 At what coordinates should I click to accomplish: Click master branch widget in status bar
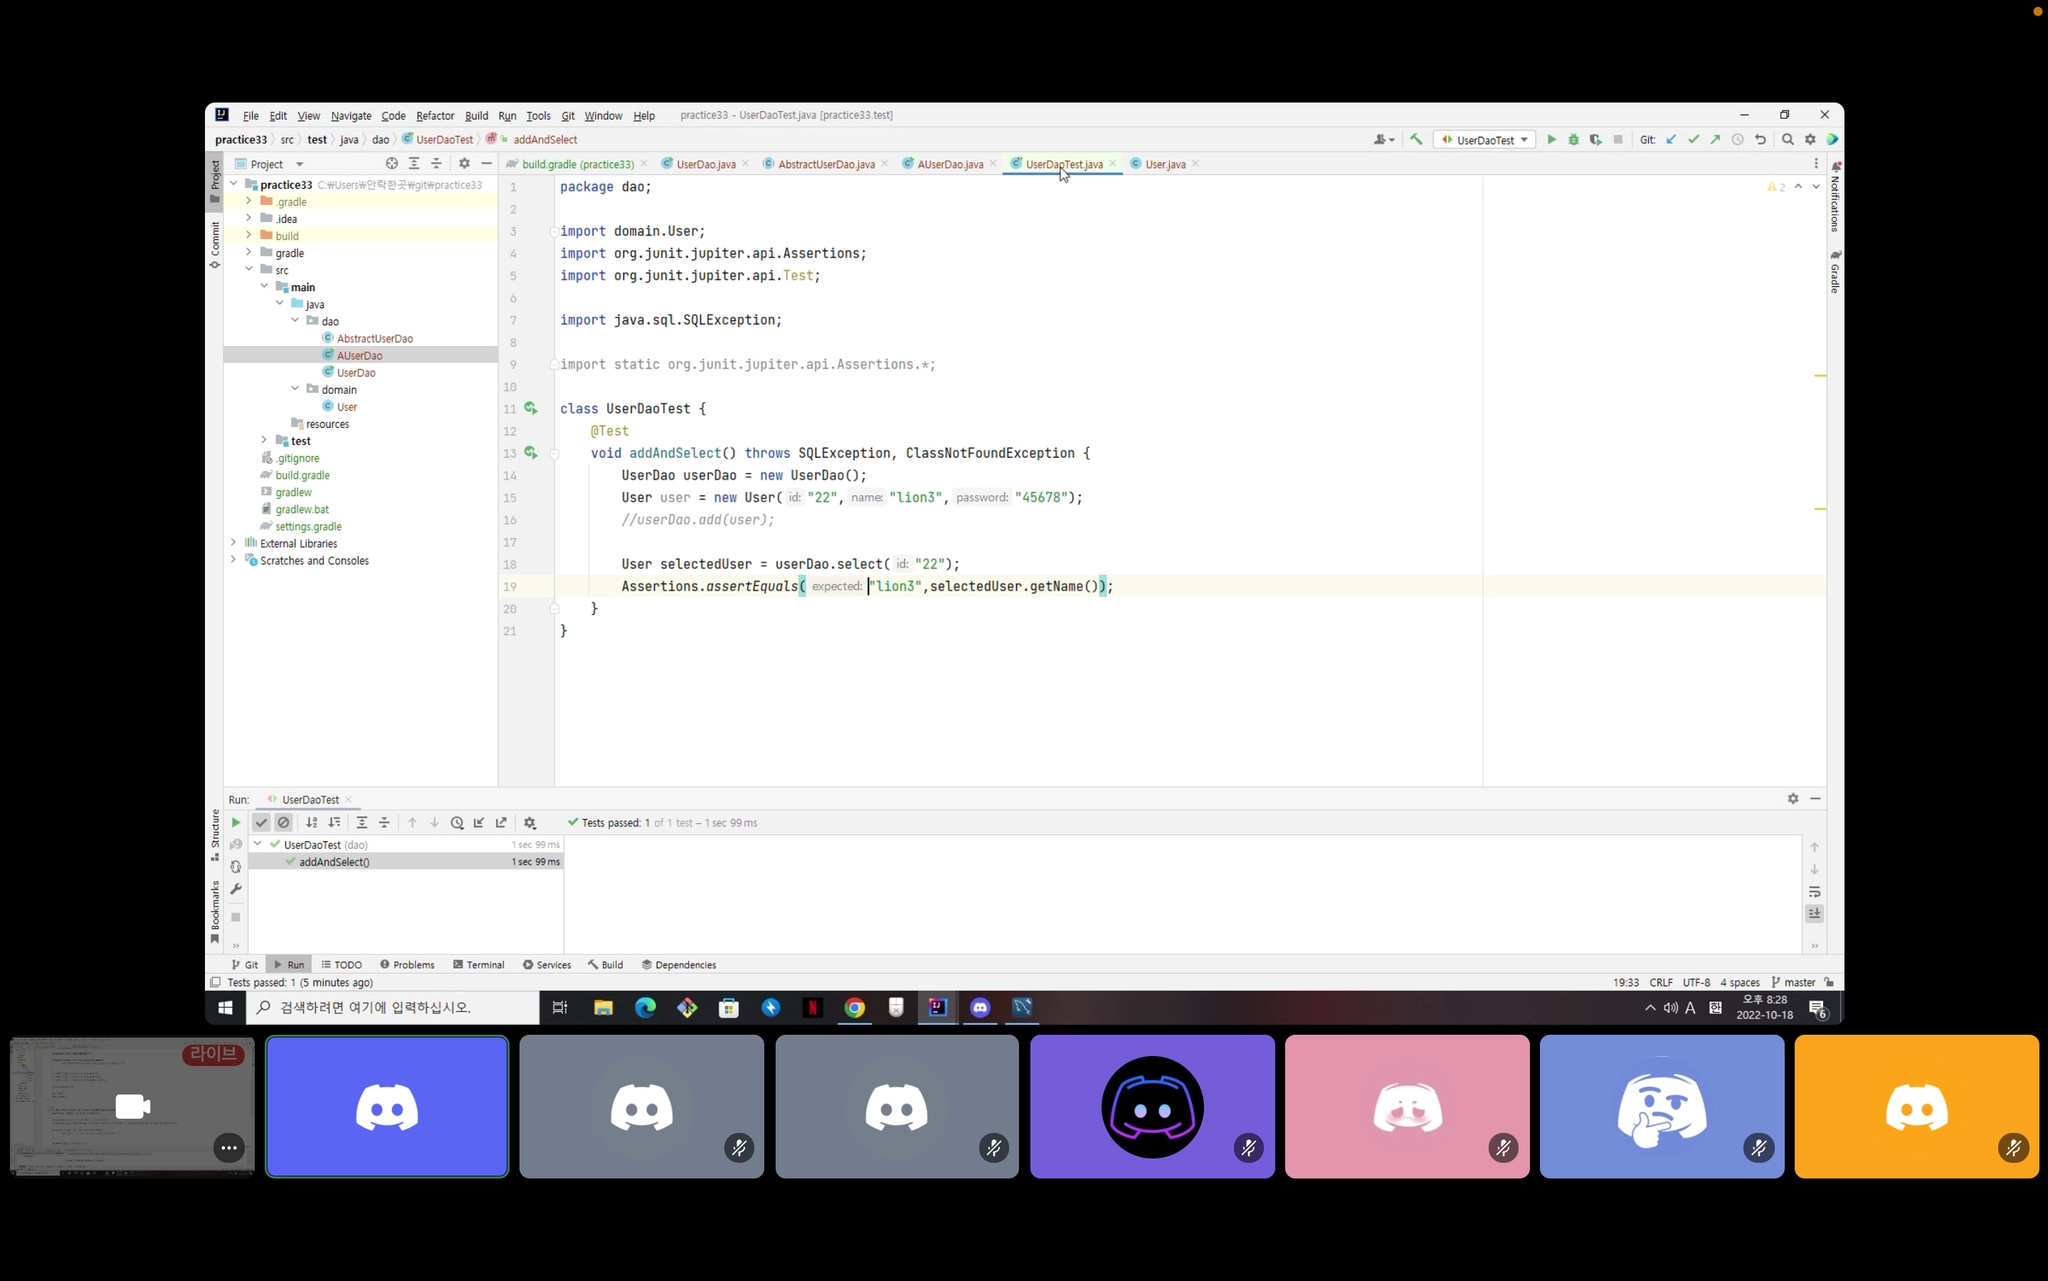(x=1794, y=982)
